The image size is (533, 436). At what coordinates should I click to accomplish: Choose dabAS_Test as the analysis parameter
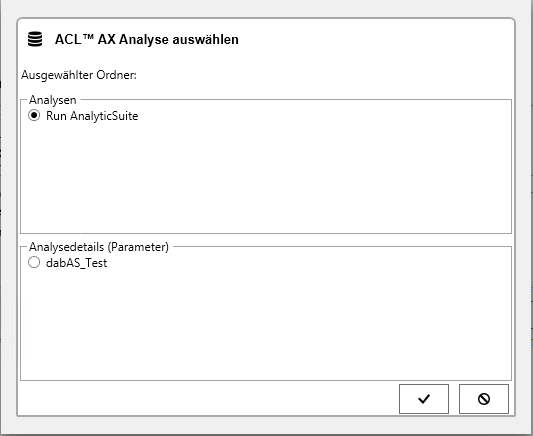tap(34, 262)
